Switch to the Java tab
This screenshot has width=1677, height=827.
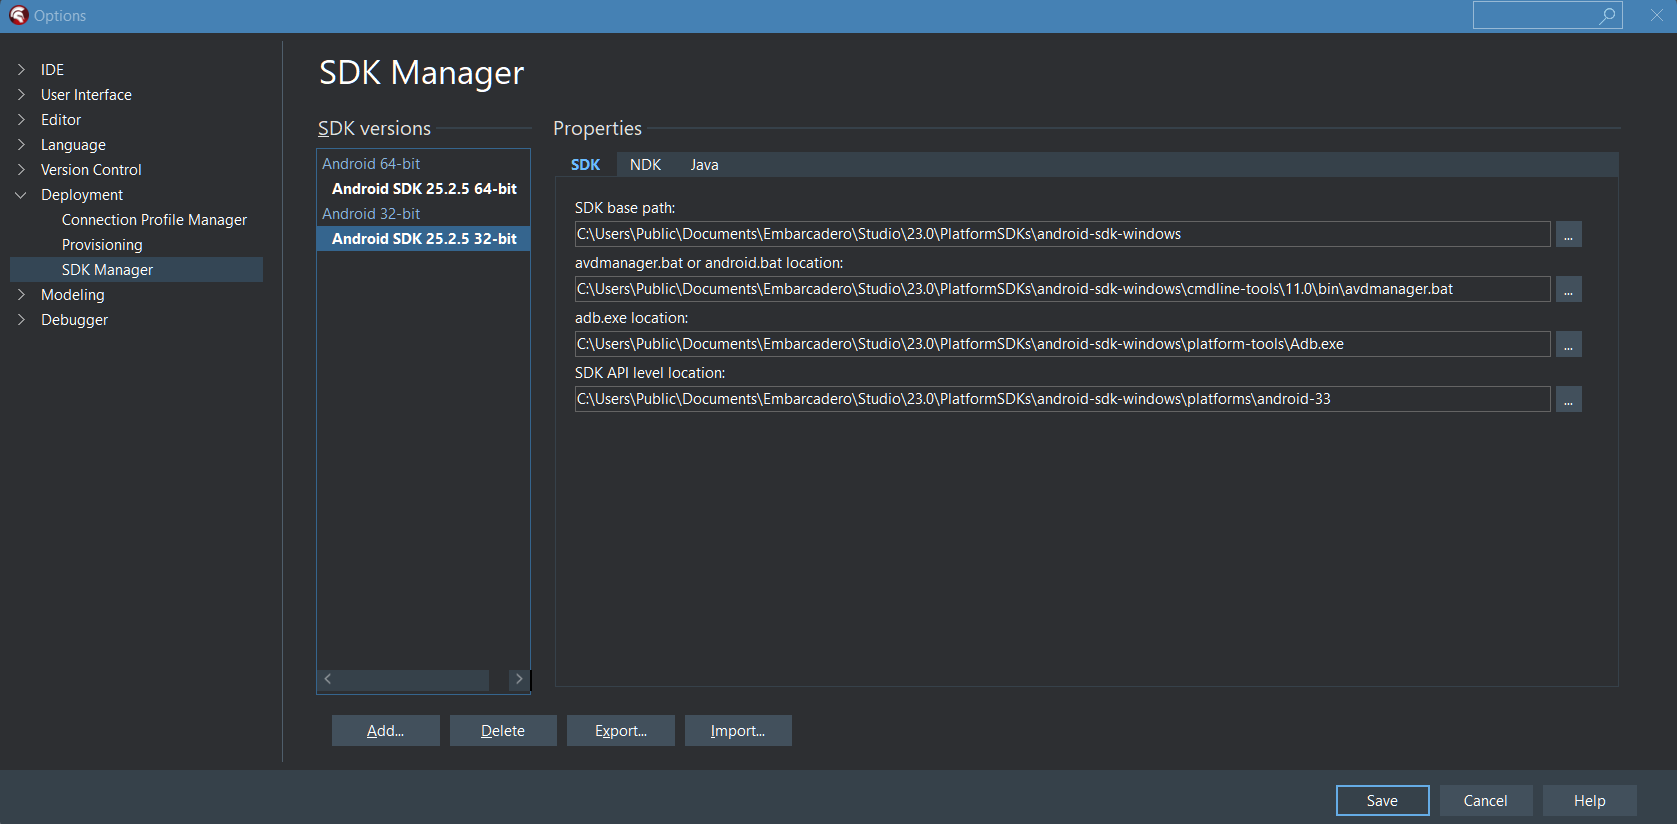tap(704, 165)
